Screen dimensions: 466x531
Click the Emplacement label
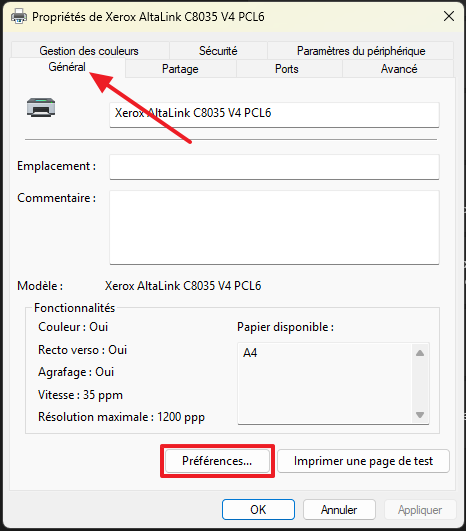coord(57,166)
